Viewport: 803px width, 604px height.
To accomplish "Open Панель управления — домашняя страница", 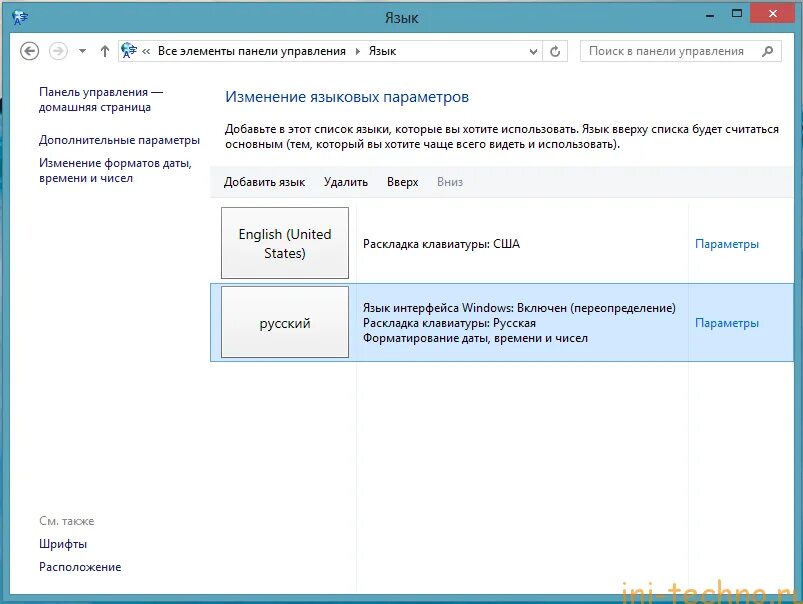I will (100, 99).
